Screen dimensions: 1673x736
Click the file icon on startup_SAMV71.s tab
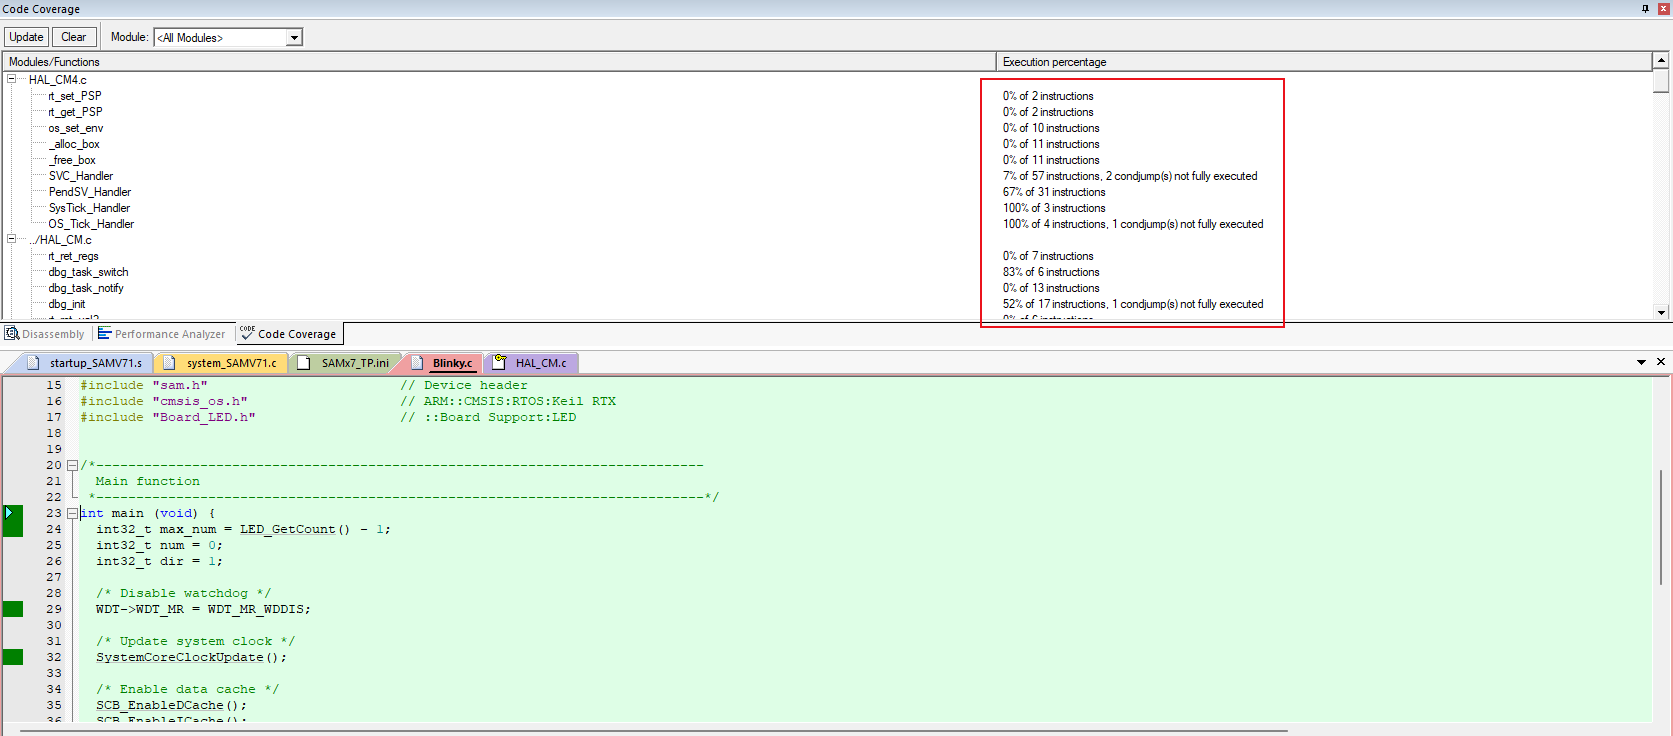point(33,363)
